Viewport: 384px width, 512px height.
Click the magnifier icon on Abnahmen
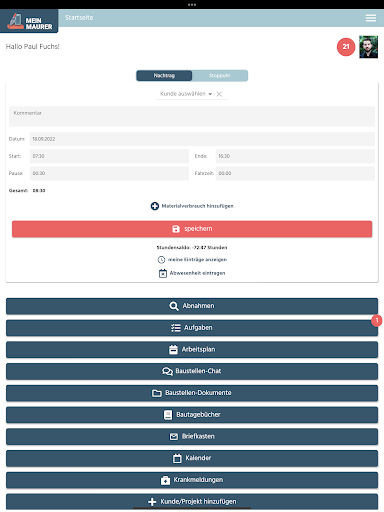(174, 306)
